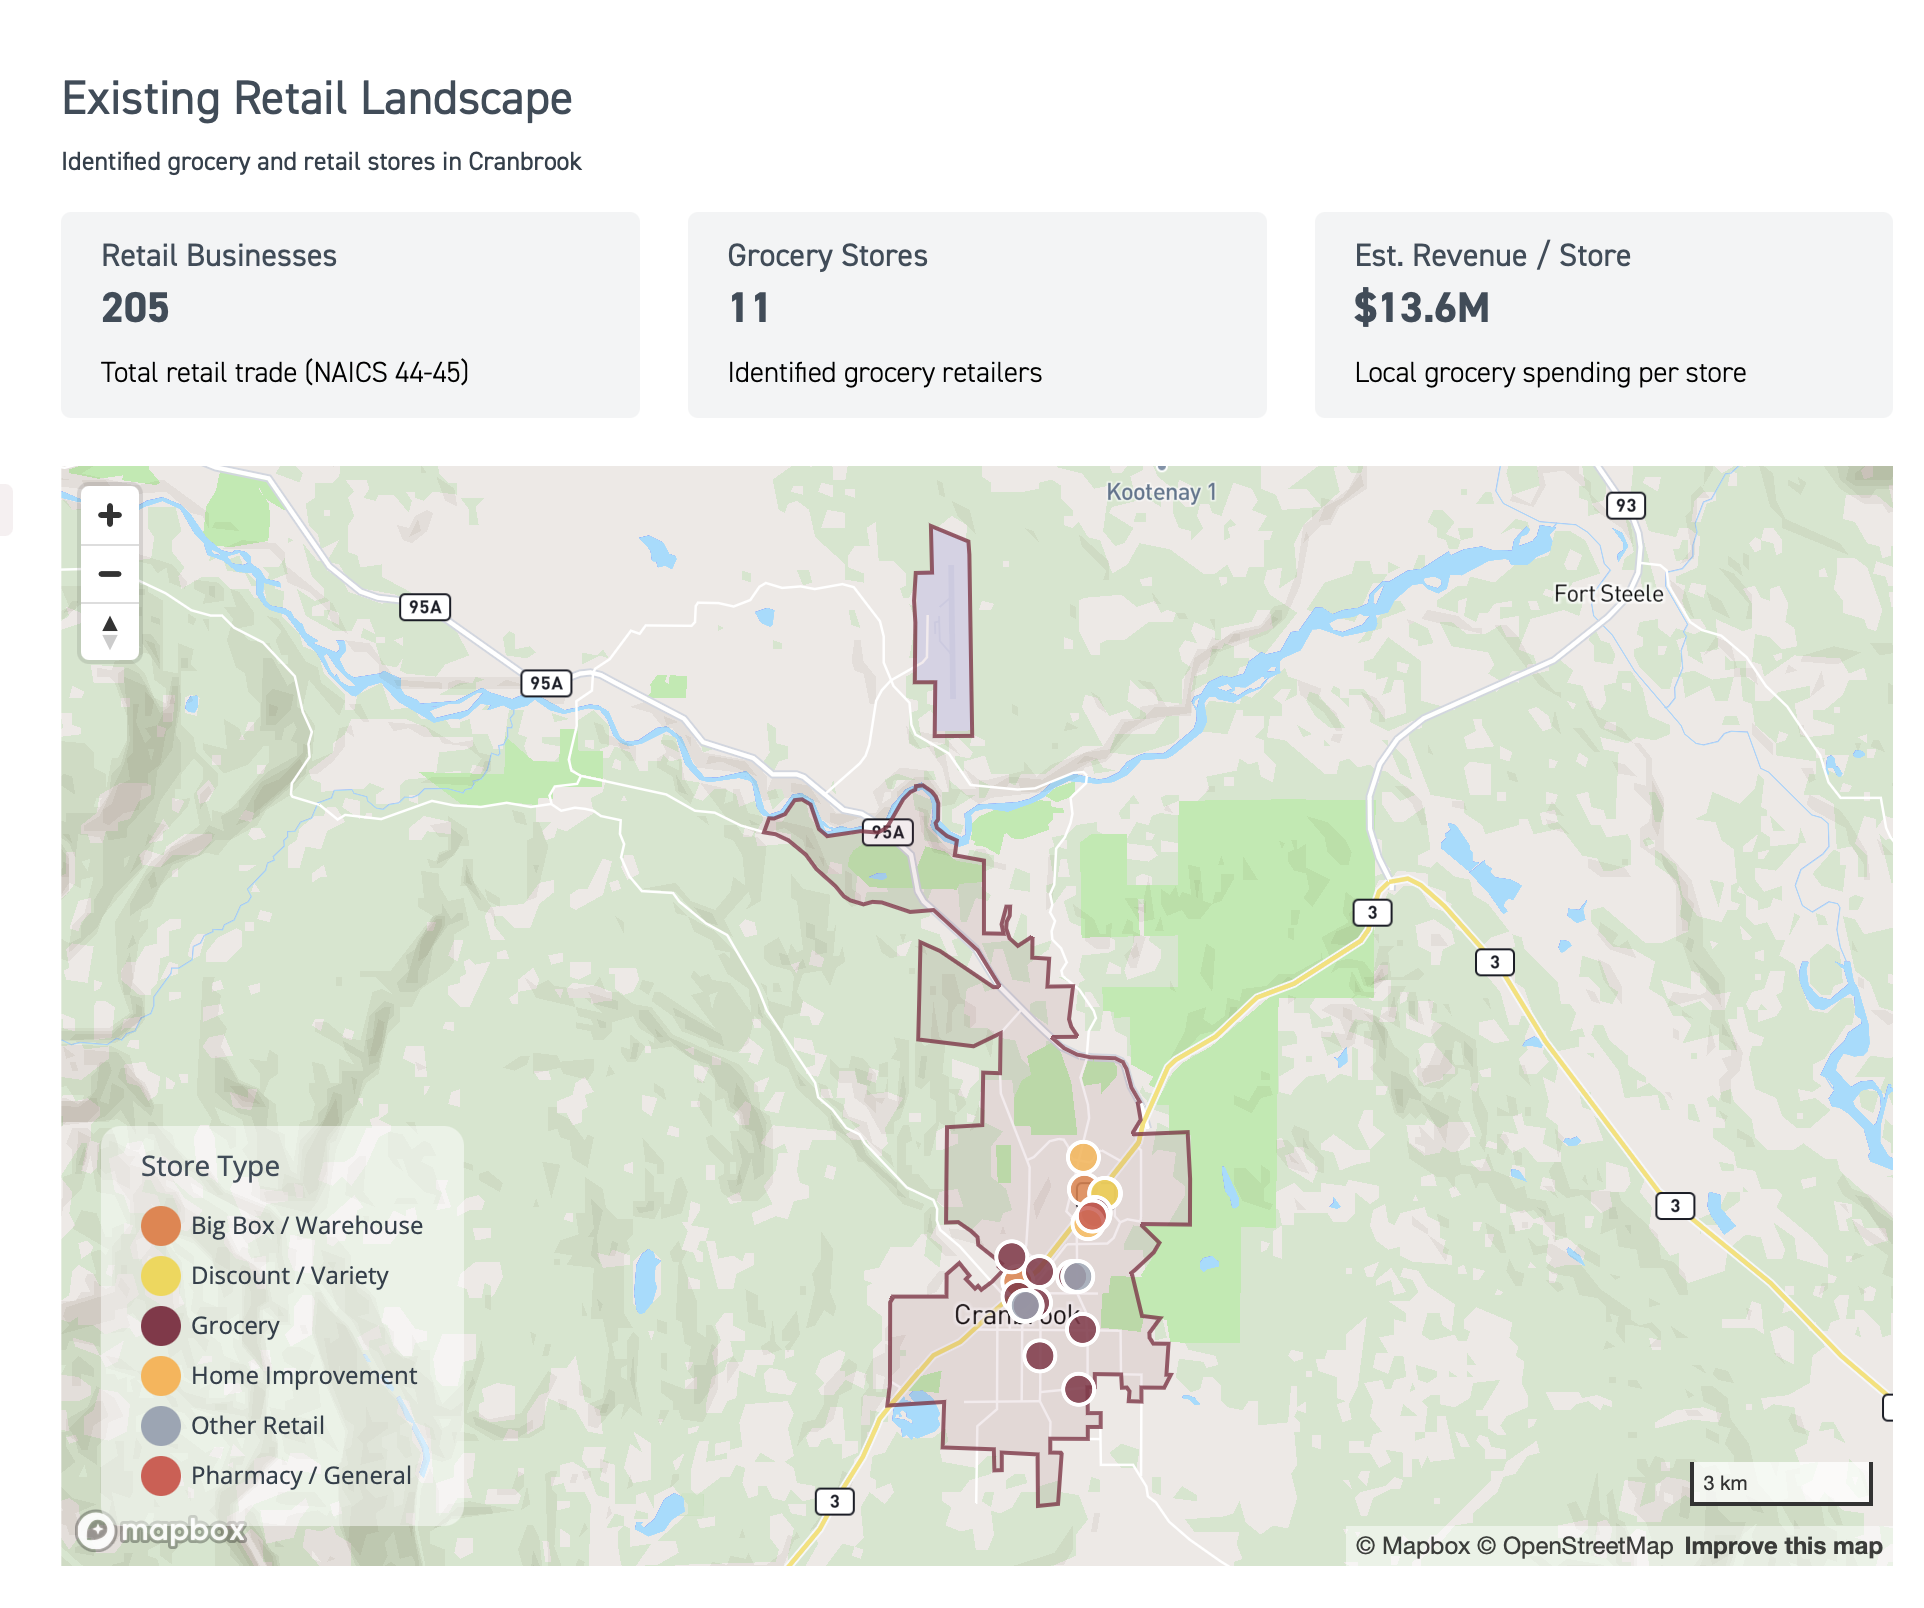Screen dimensions: 1924x1608
Task: Reset map bearing with compass button
Action: point(110,631)
